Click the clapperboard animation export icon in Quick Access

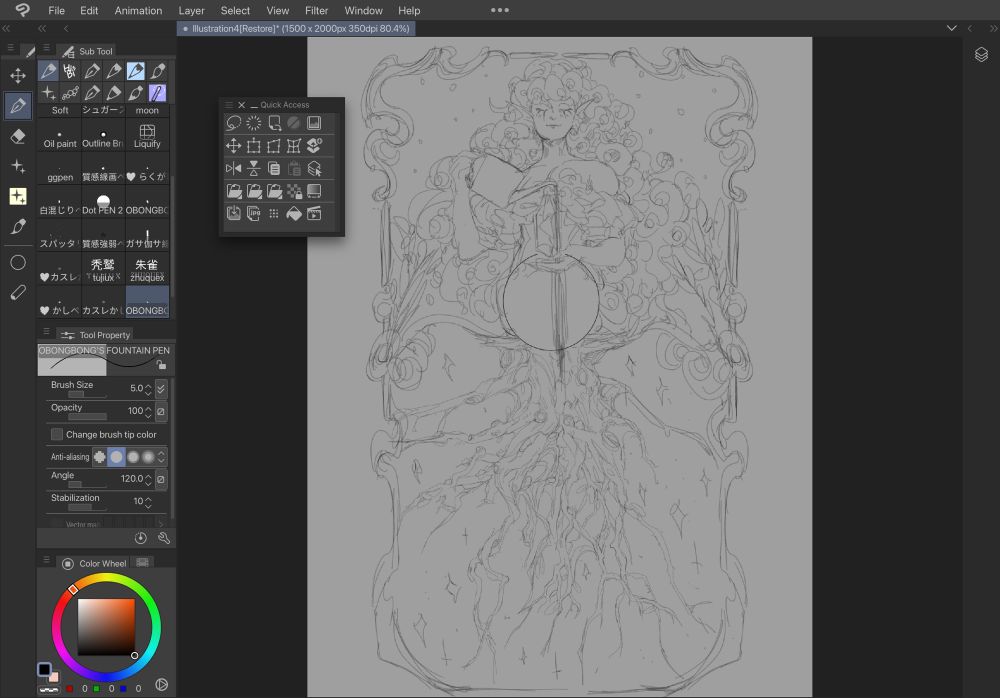pos(314,214)
